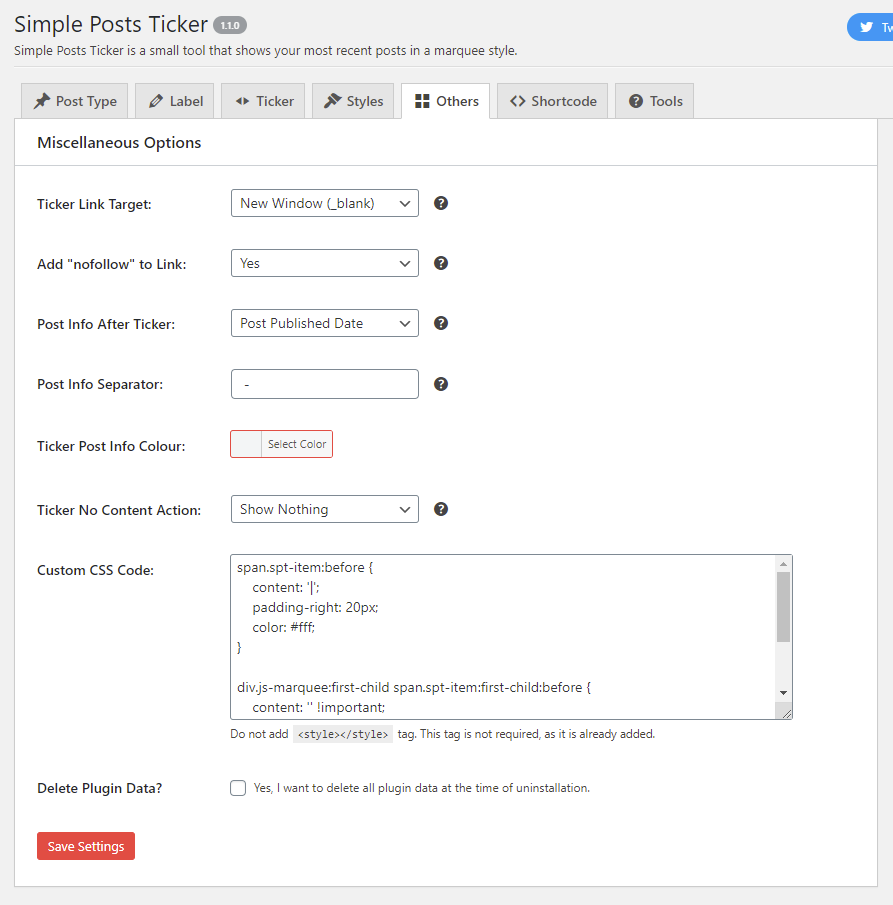Click 'Yes, I want to delete' label text
The width and height of the screenshot is (893, 905).
[x=422, y=788]
